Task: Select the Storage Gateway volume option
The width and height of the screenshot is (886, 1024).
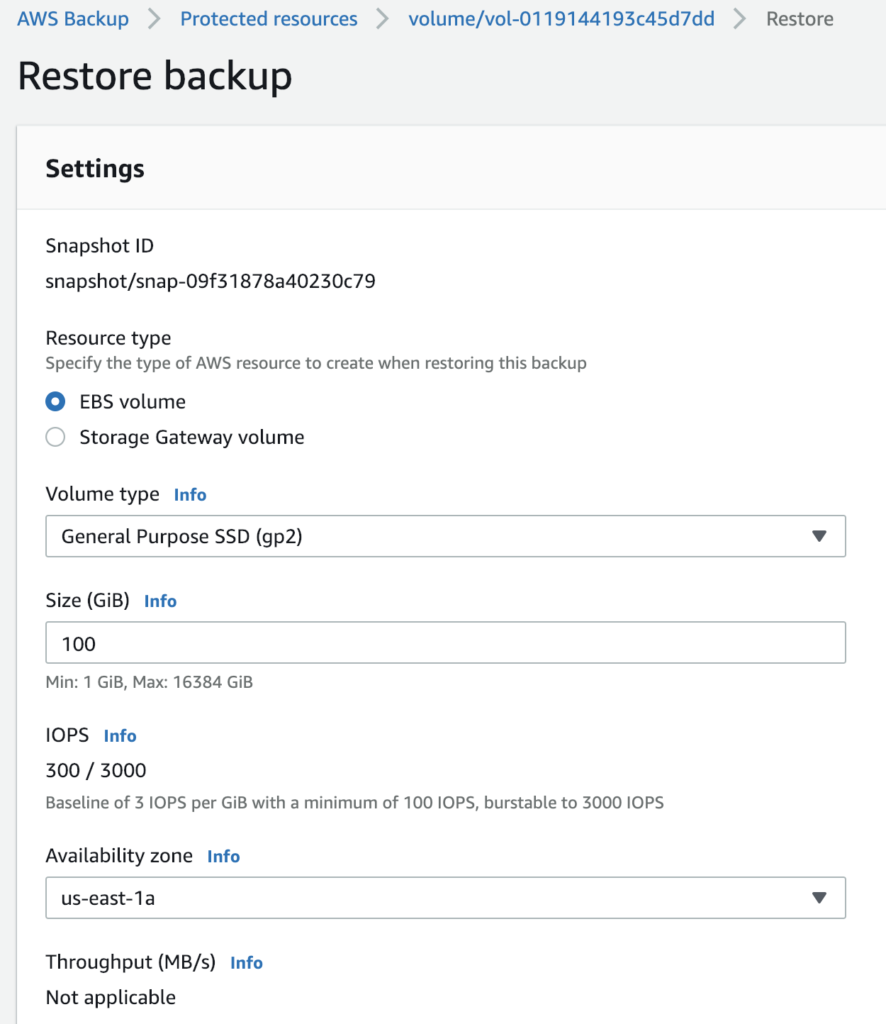Action: pos(56,437)
